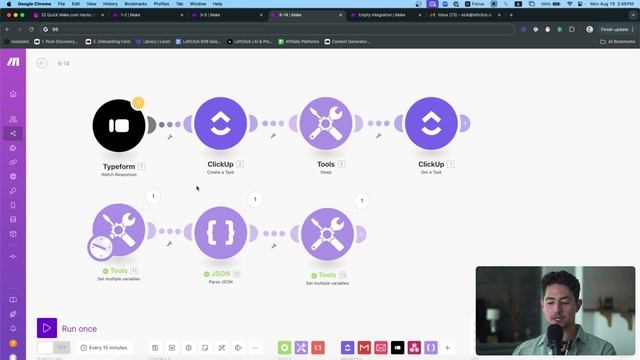This screenshot has height=360, width=640.
Task: Open purple Tools icon in bottom bar
Action: [x=301, y=348]
